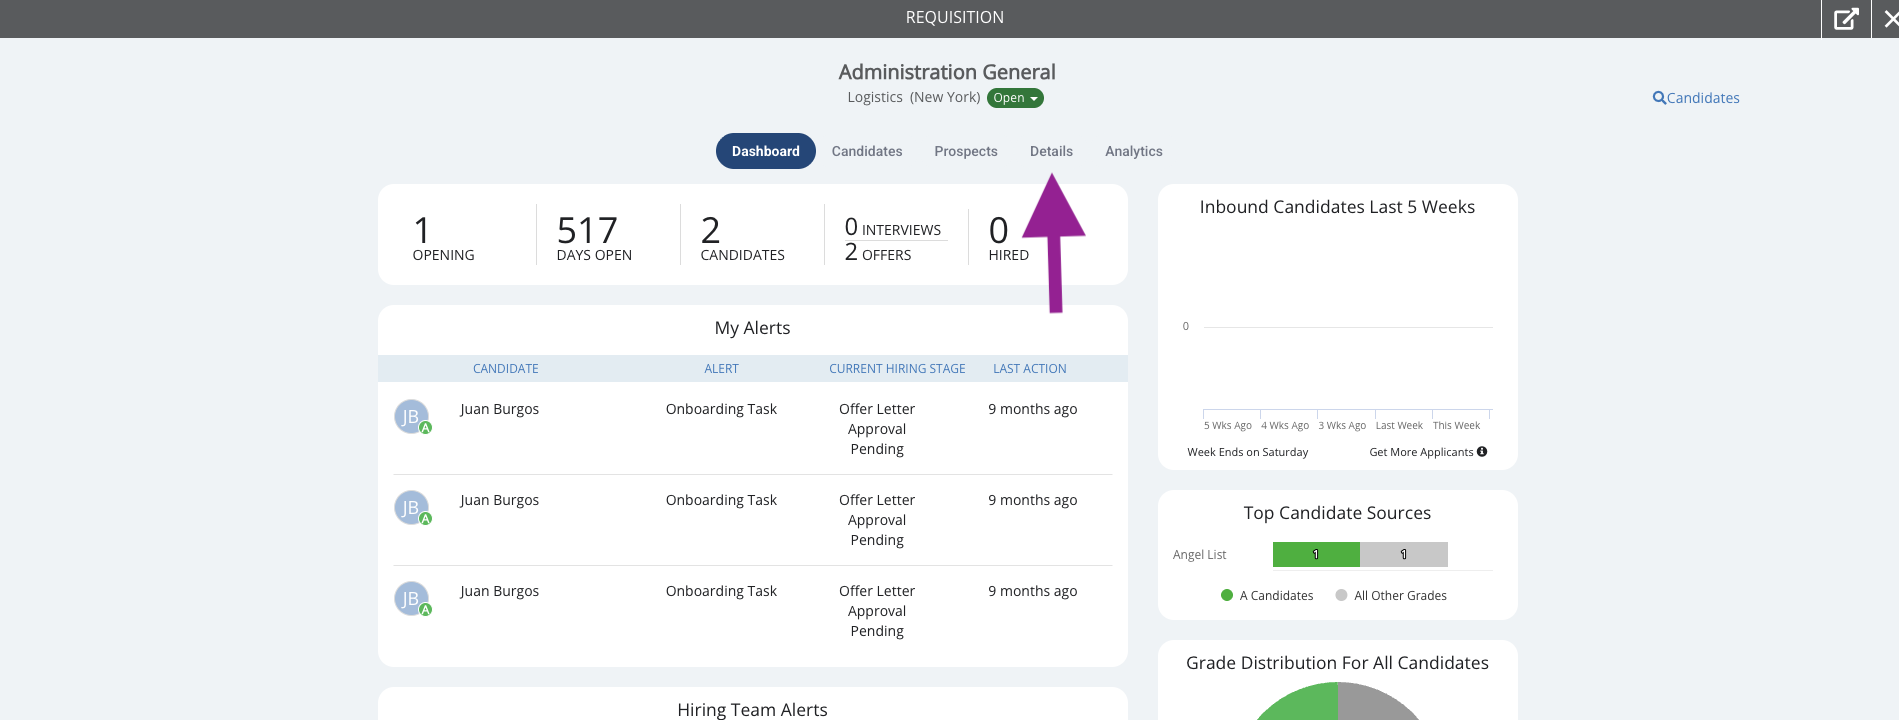Sort alerts by Last Action column
The image size is (1899, 720).
pos(1029,369)
